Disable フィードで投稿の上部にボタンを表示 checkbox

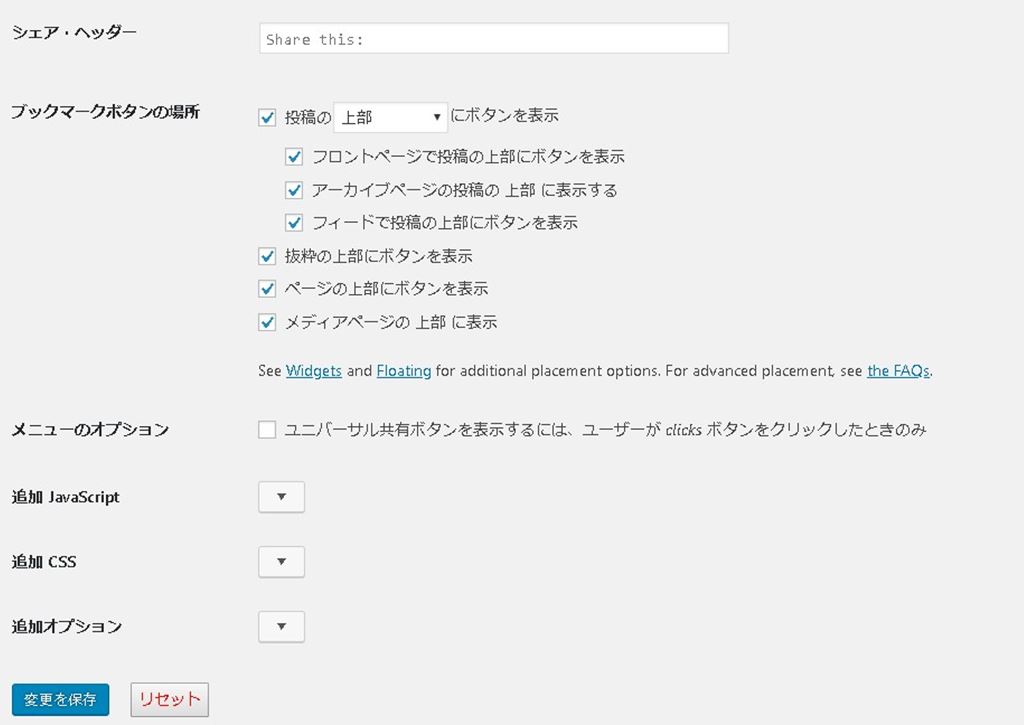294,222
